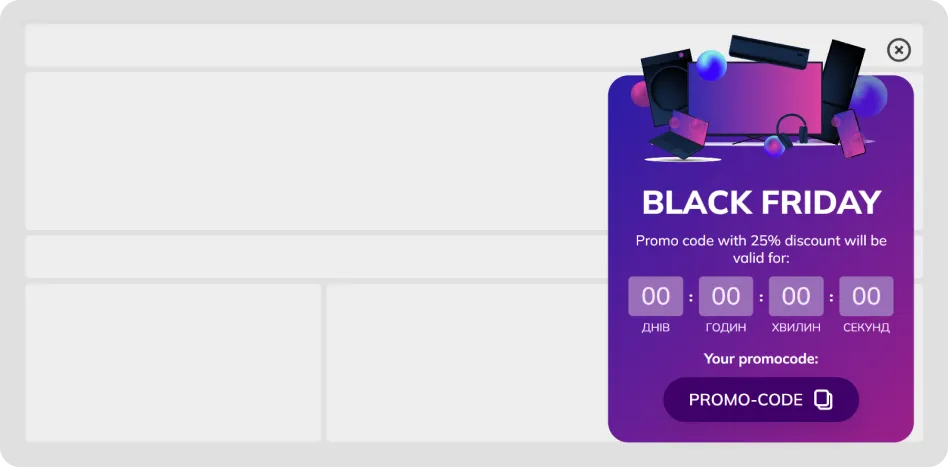Screen dimensions: 948x467
Task: Click the "Your promocode:" label
Action: click(761, 358)
